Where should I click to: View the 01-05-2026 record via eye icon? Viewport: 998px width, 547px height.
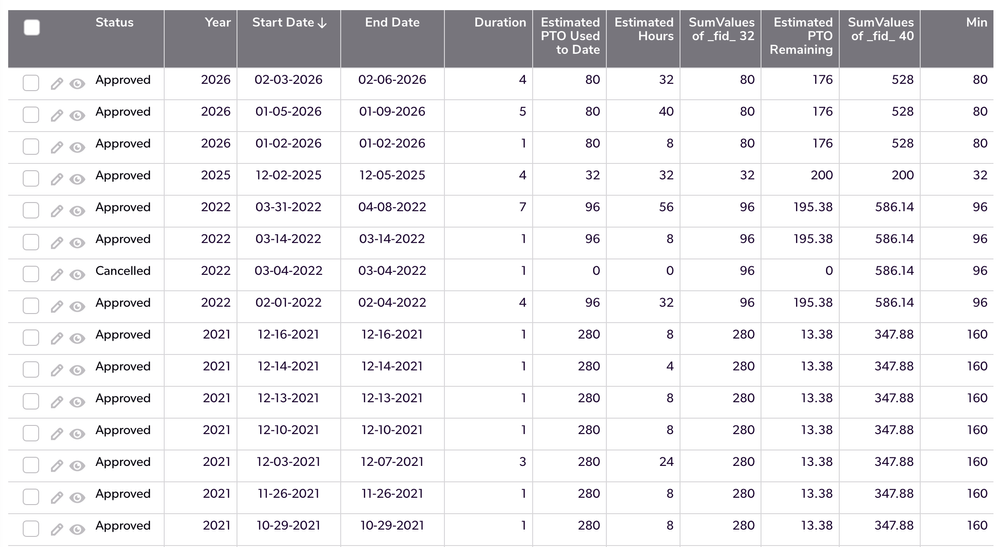tap(77, 115)
